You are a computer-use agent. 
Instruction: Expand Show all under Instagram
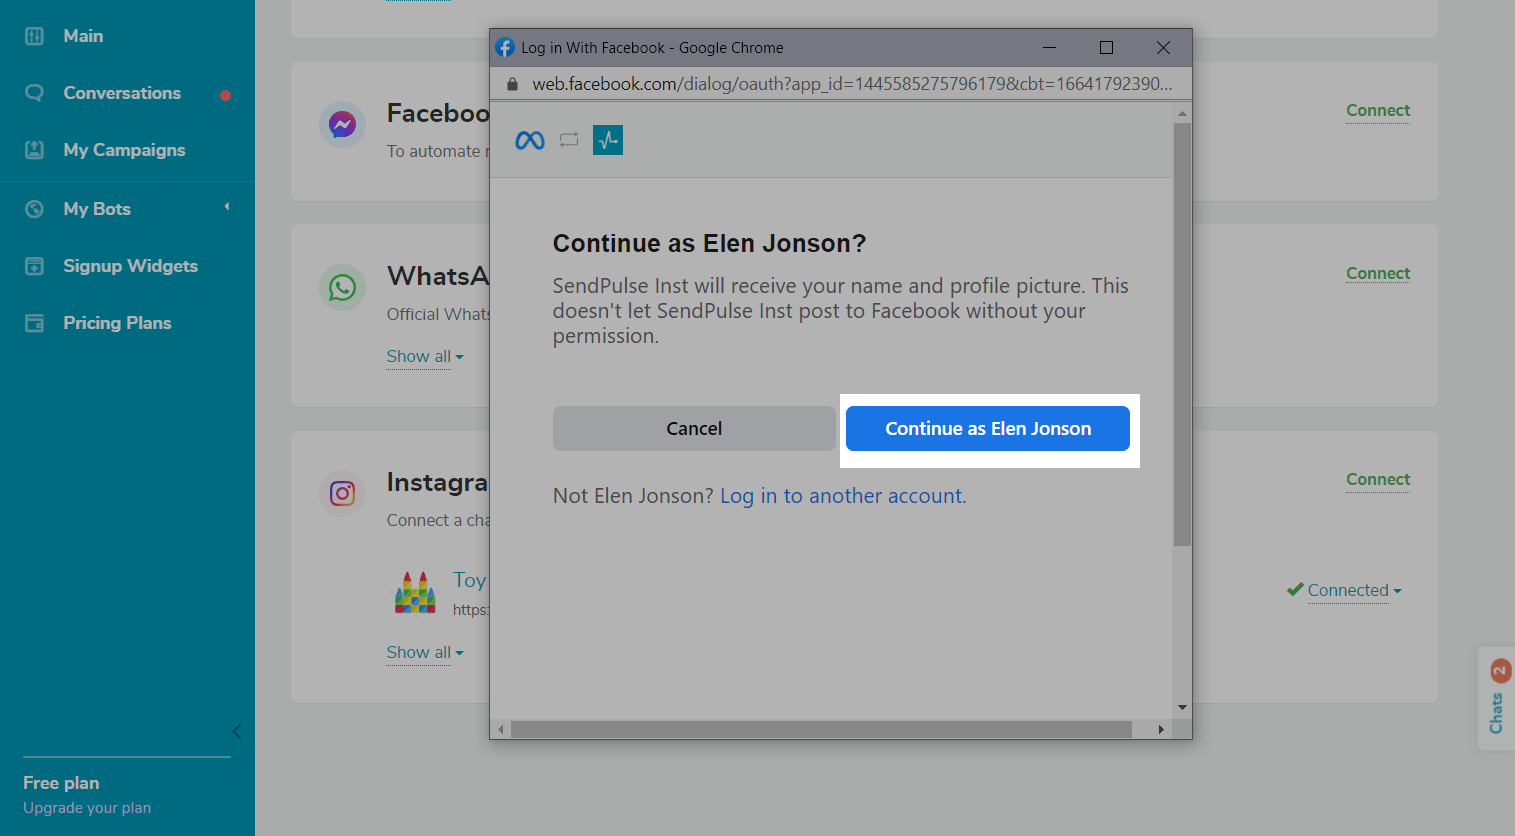425,653
